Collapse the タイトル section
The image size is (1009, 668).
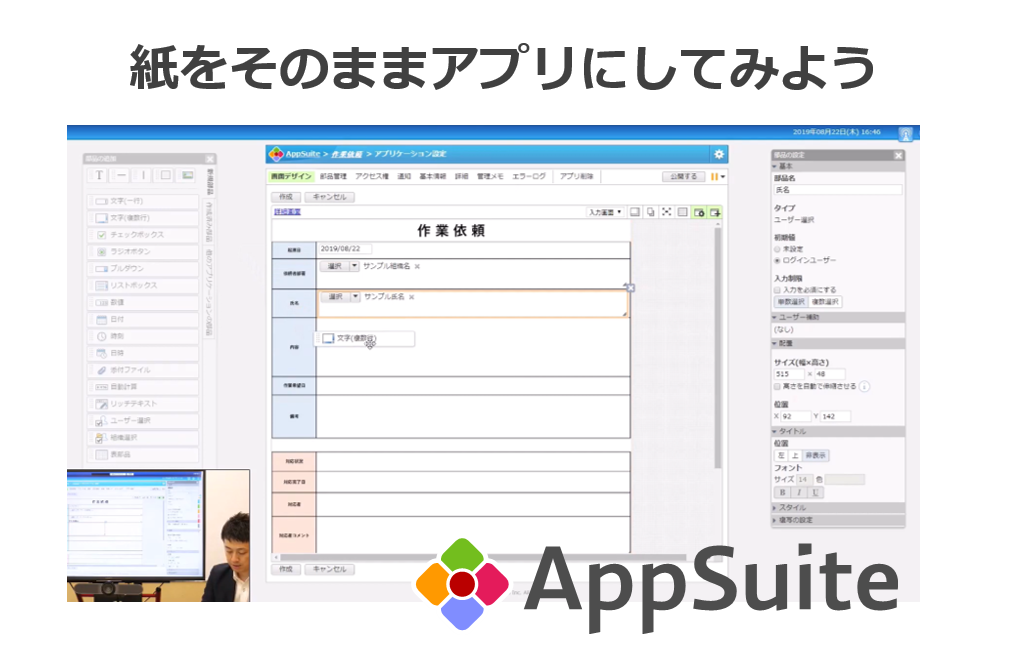click(838, 432)
